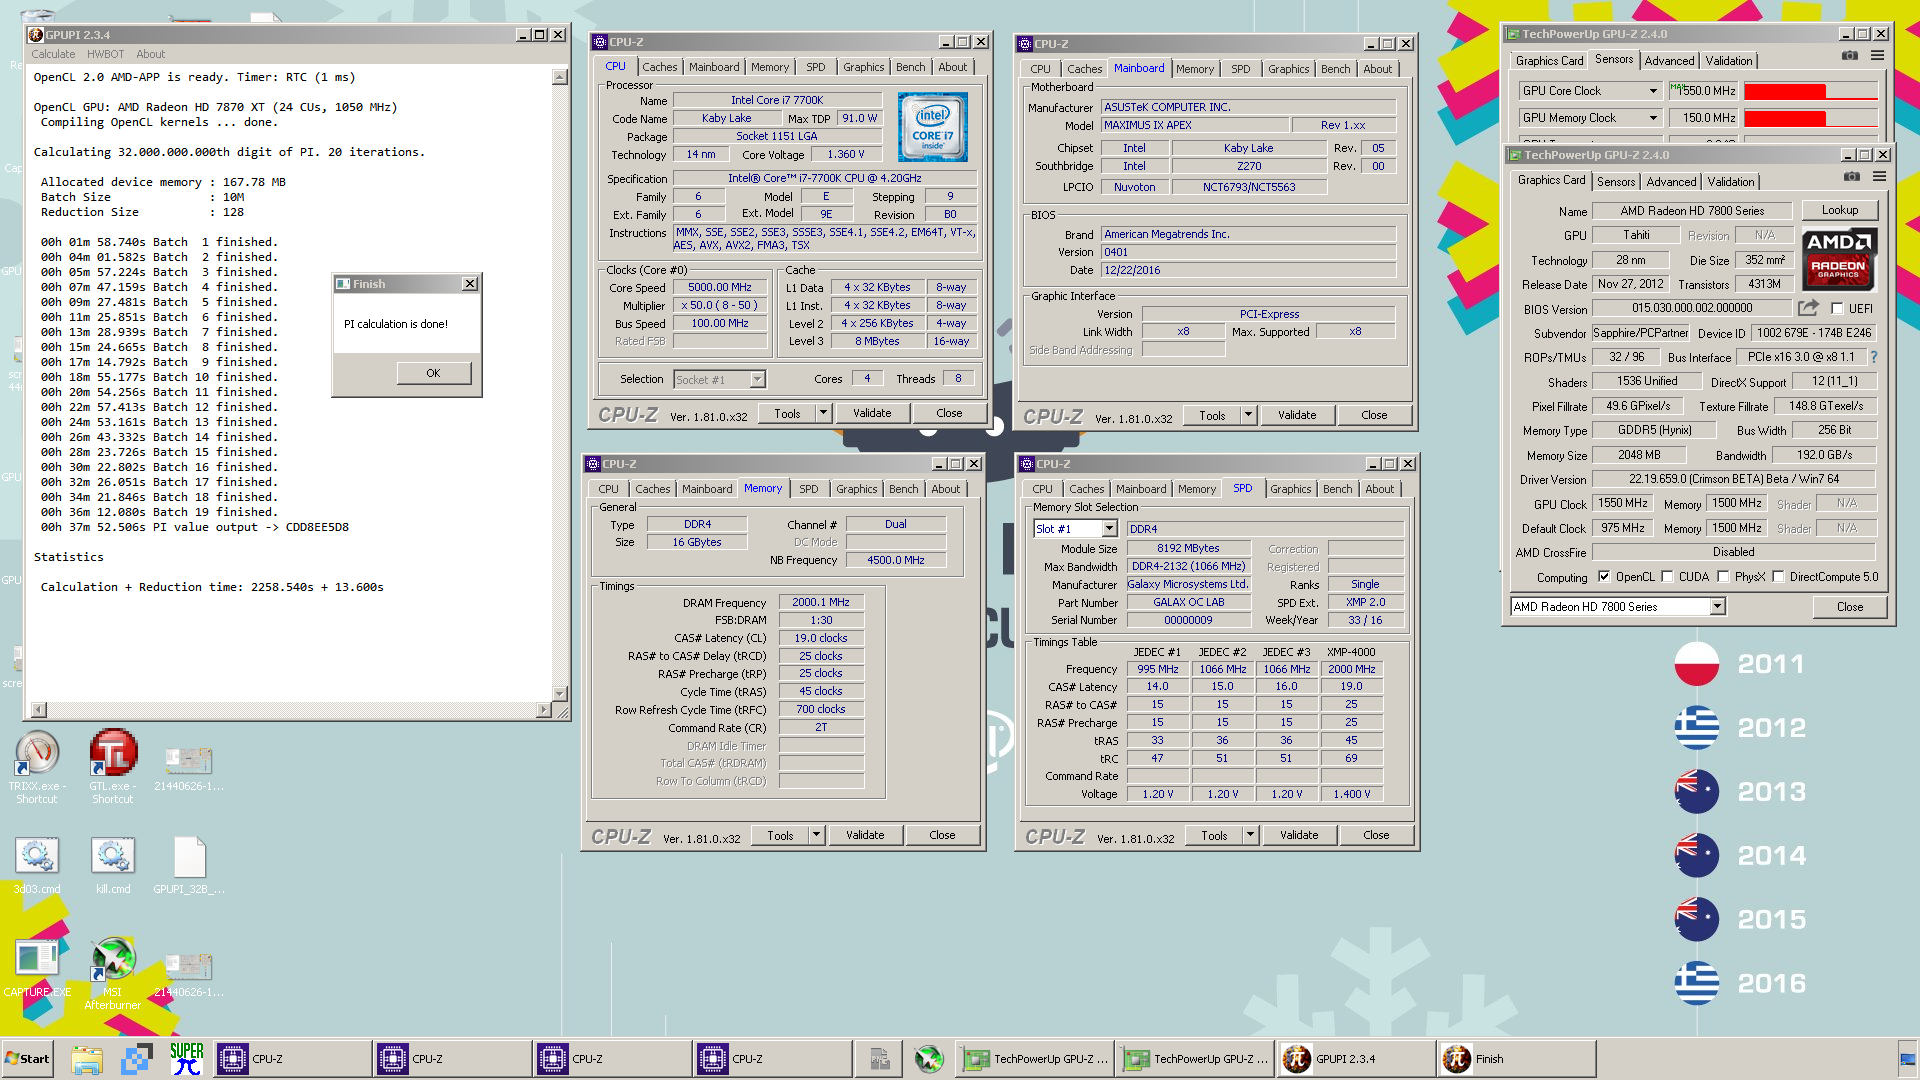Click Close button in GPU-Z Graphics Card window
The width and height of the screenshot is (1920, 1080).
click(1849, 607)
